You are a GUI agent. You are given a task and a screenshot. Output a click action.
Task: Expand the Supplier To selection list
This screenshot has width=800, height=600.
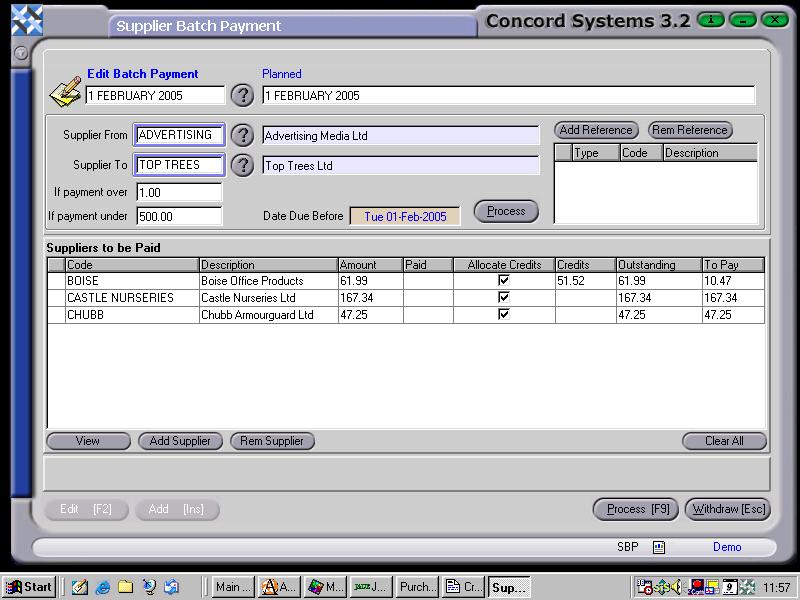pyautogui.click(x=242, y=165)
